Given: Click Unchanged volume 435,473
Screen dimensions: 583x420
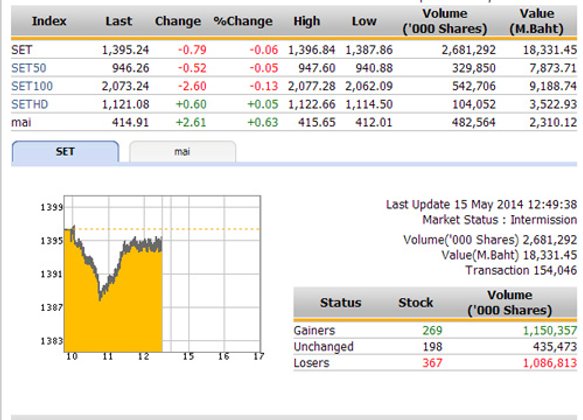Looking at the screenshot, I should point(555,347).
